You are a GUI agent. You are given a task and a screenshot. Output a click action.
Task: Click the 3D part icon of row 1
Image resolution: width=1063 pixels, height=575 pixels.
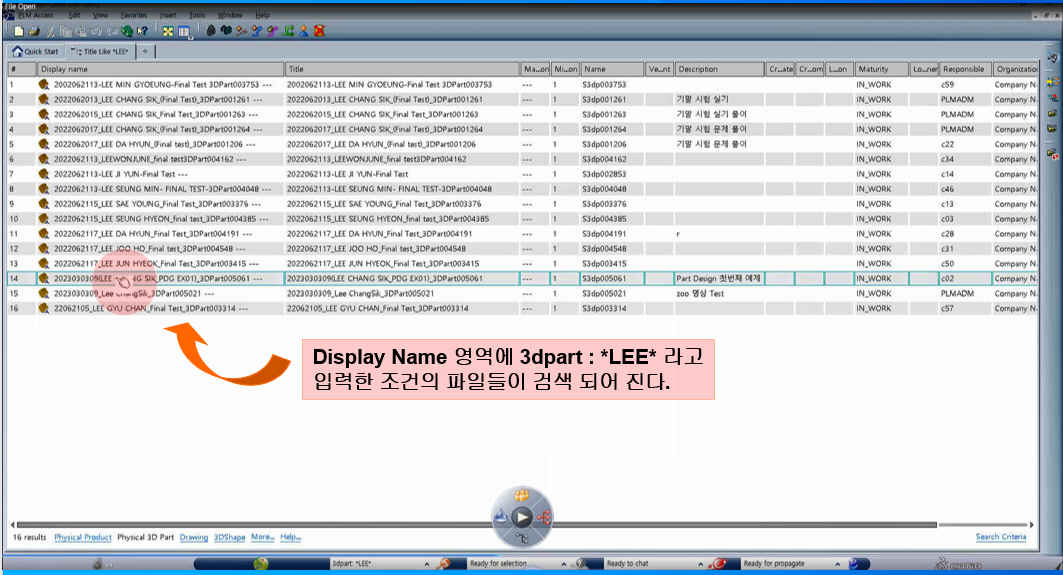point(44,85)
